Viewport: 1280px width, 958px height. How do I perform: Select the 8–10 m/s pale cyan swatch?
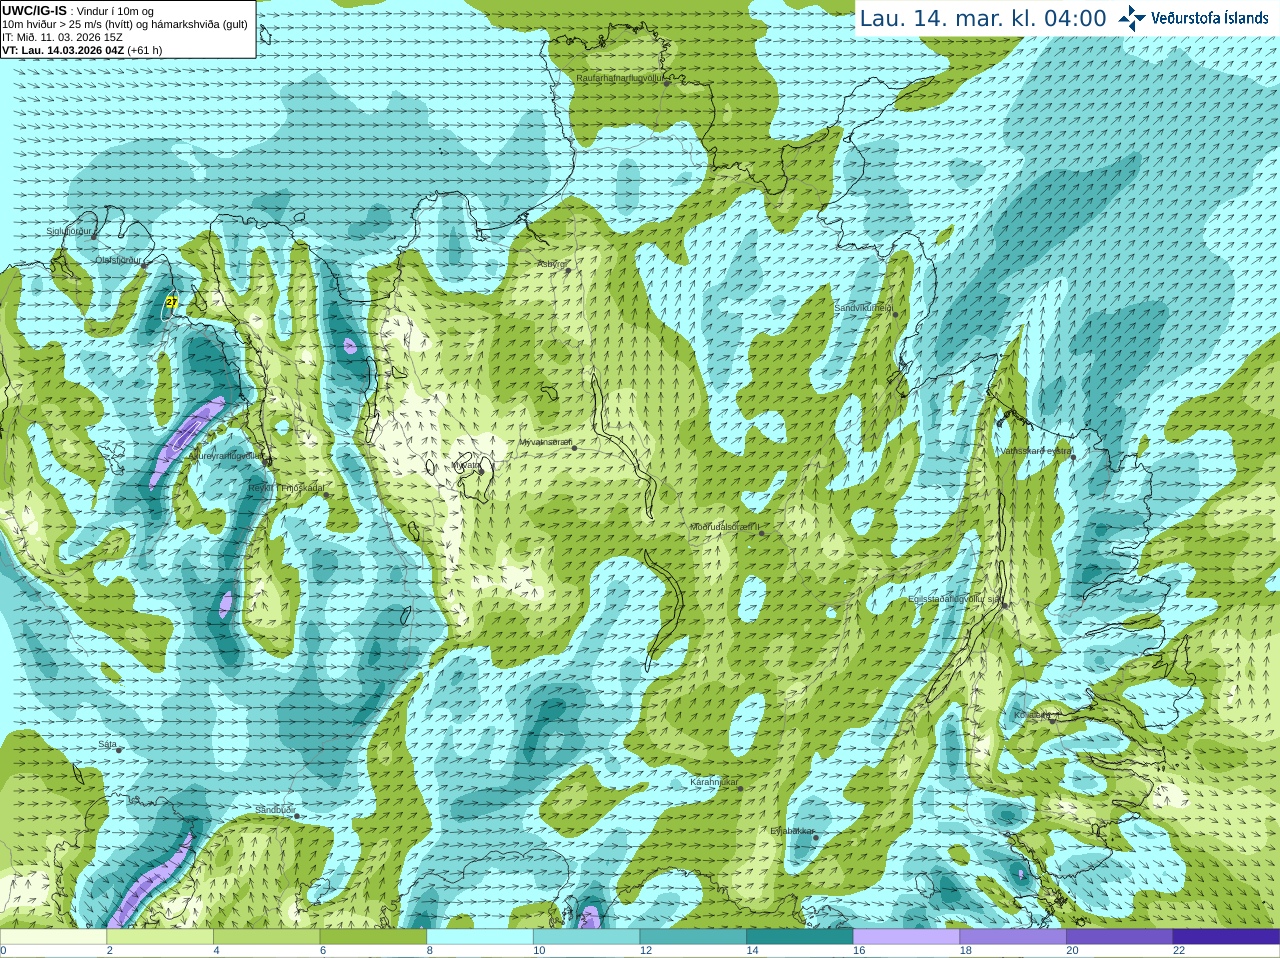click(480, 937)
